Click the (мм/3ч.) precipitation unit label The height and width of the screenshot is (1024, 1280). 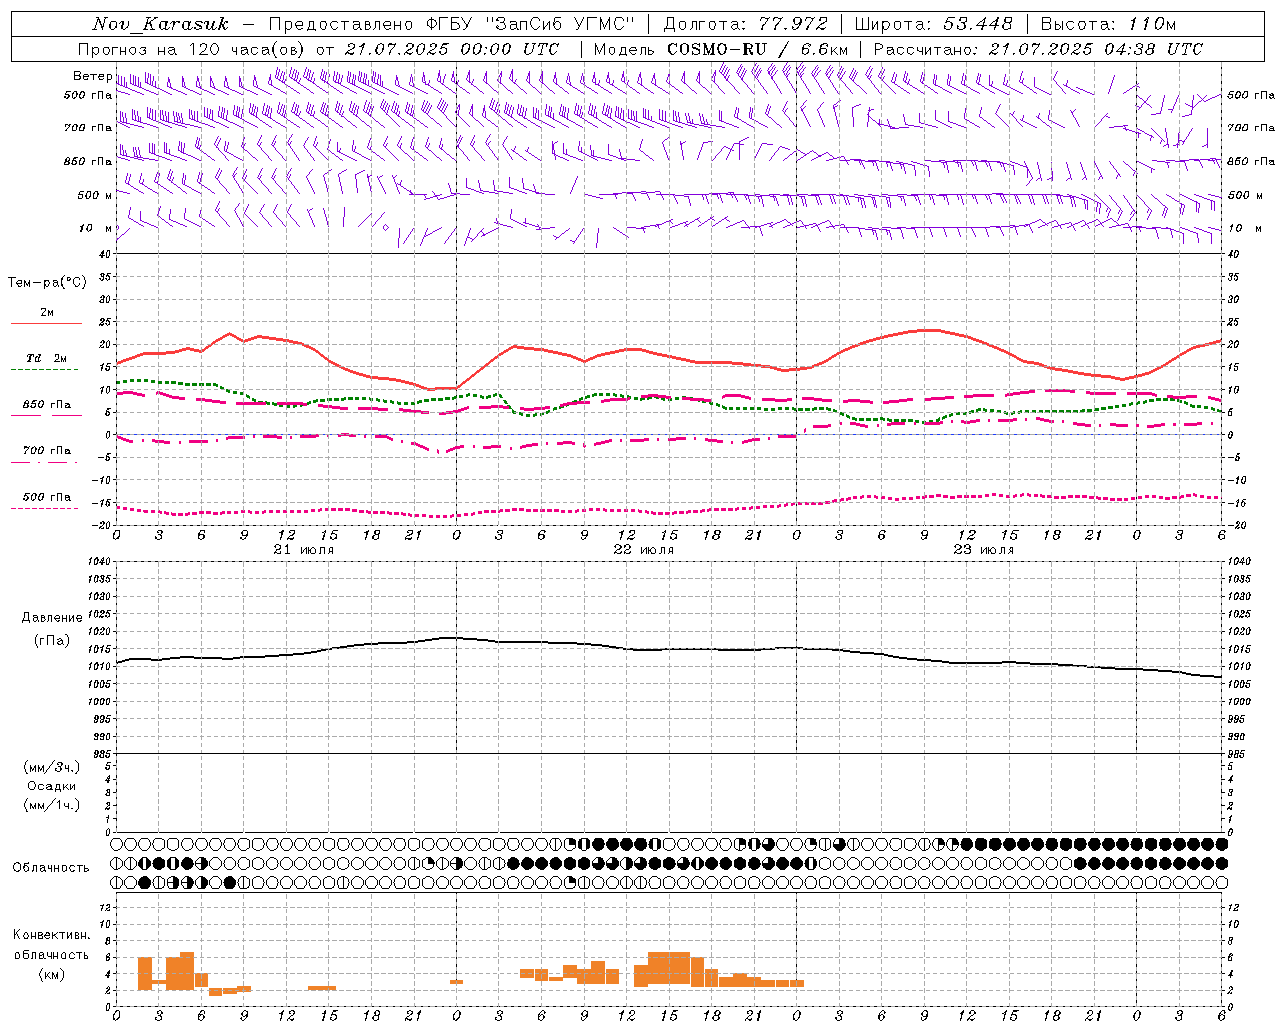(x=52, y=767)
